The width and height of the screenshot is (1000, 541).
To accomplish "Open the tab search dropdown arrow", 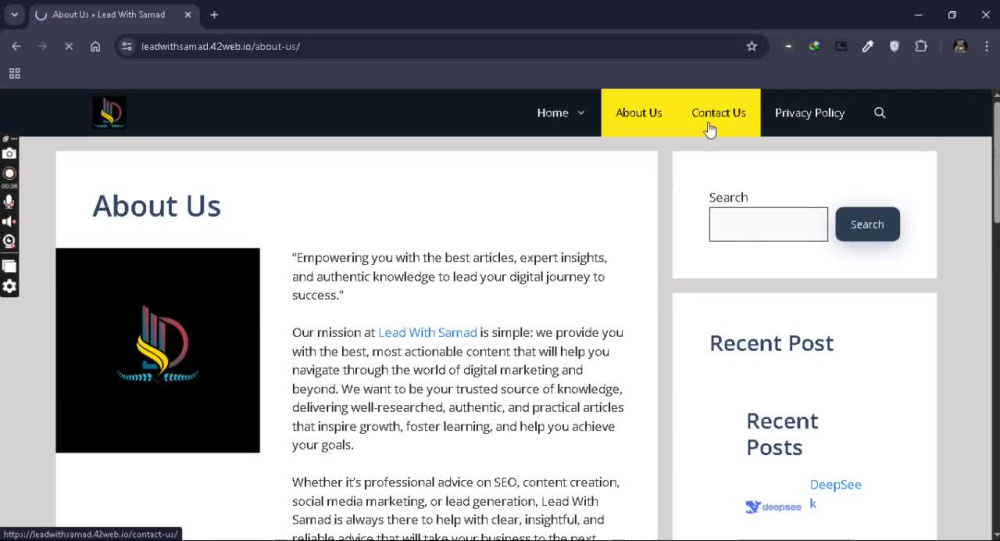I will pos(14,14).
